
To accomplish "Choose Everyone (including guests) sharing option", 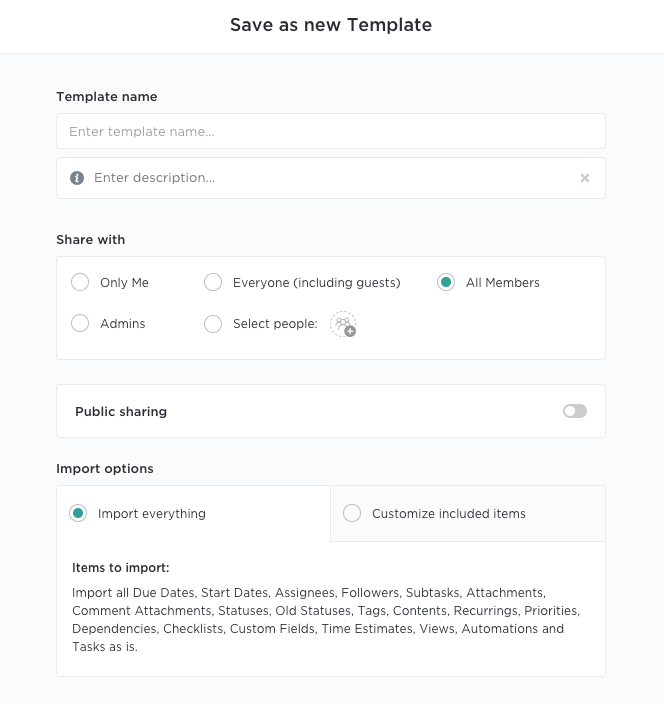I will tap(213, 283).
